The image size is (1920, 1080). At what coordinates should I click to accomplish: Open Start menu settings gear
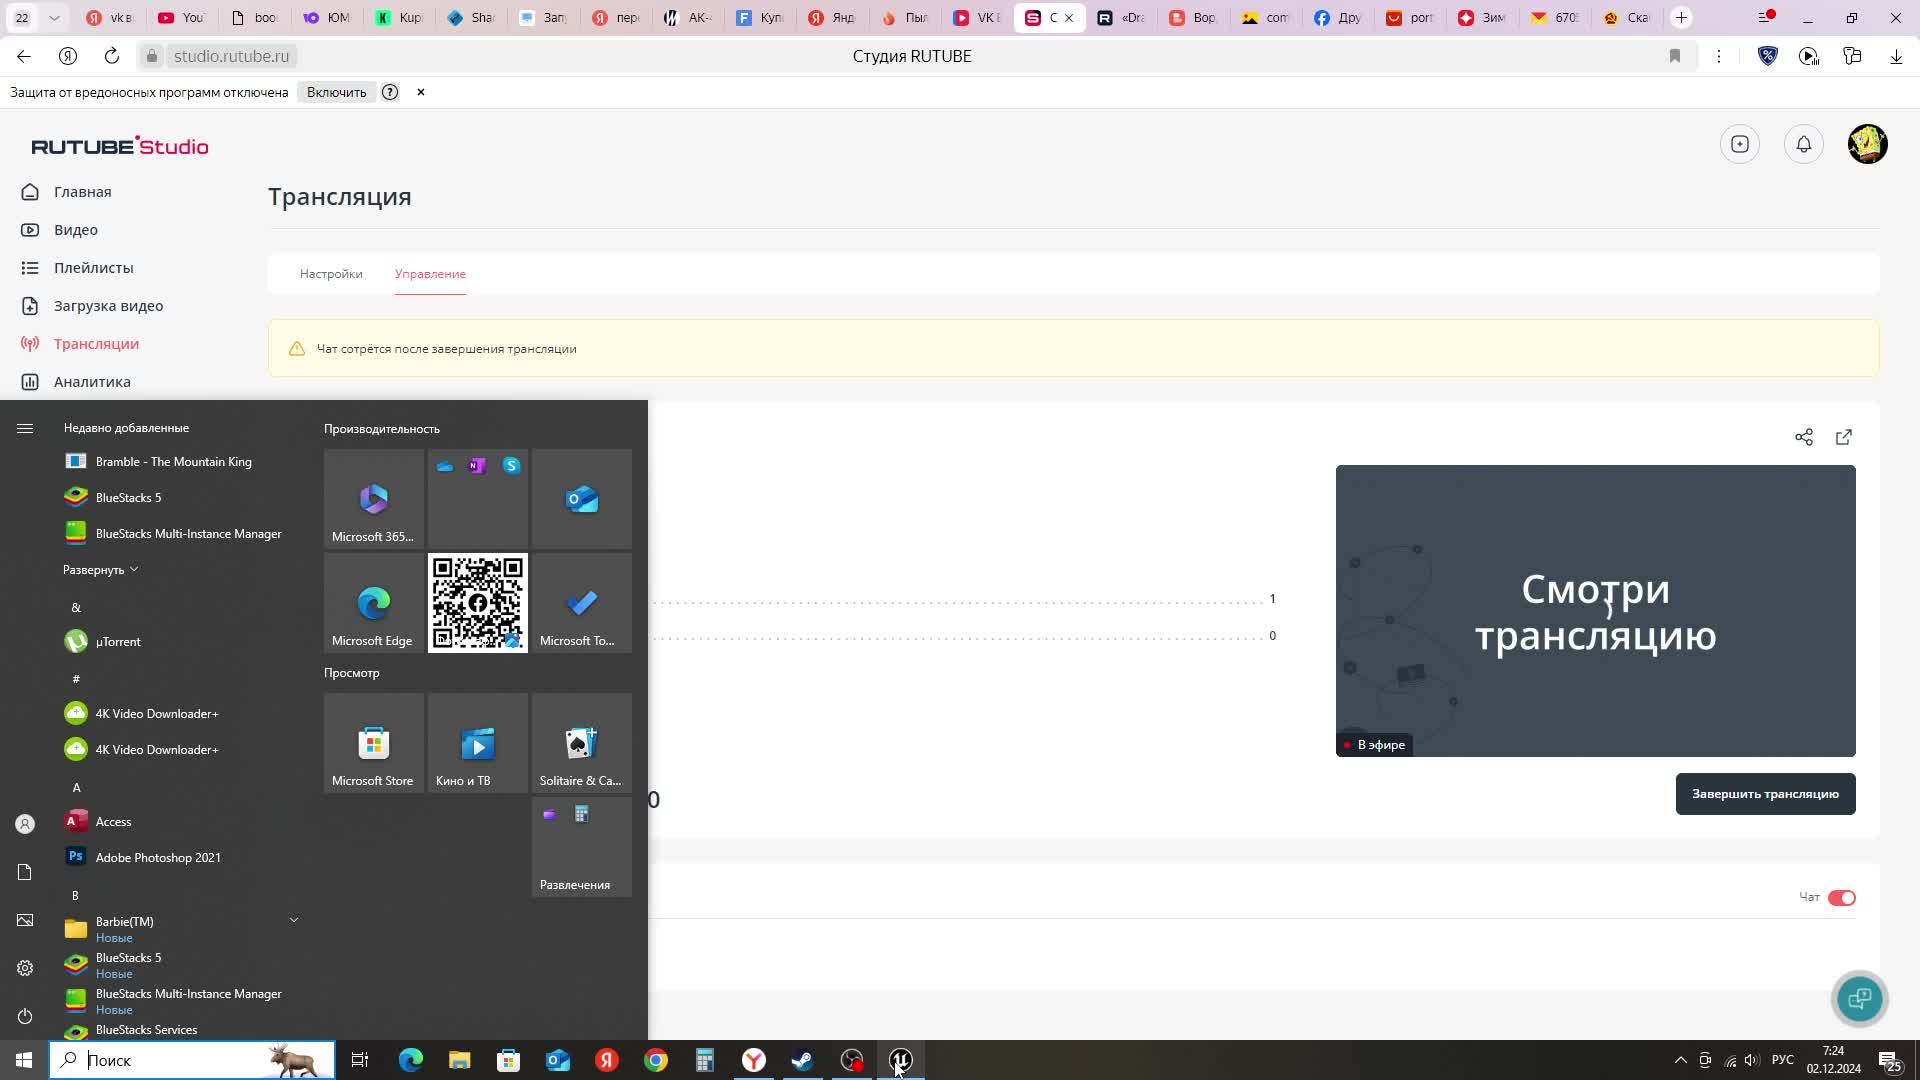coord(25,968)
